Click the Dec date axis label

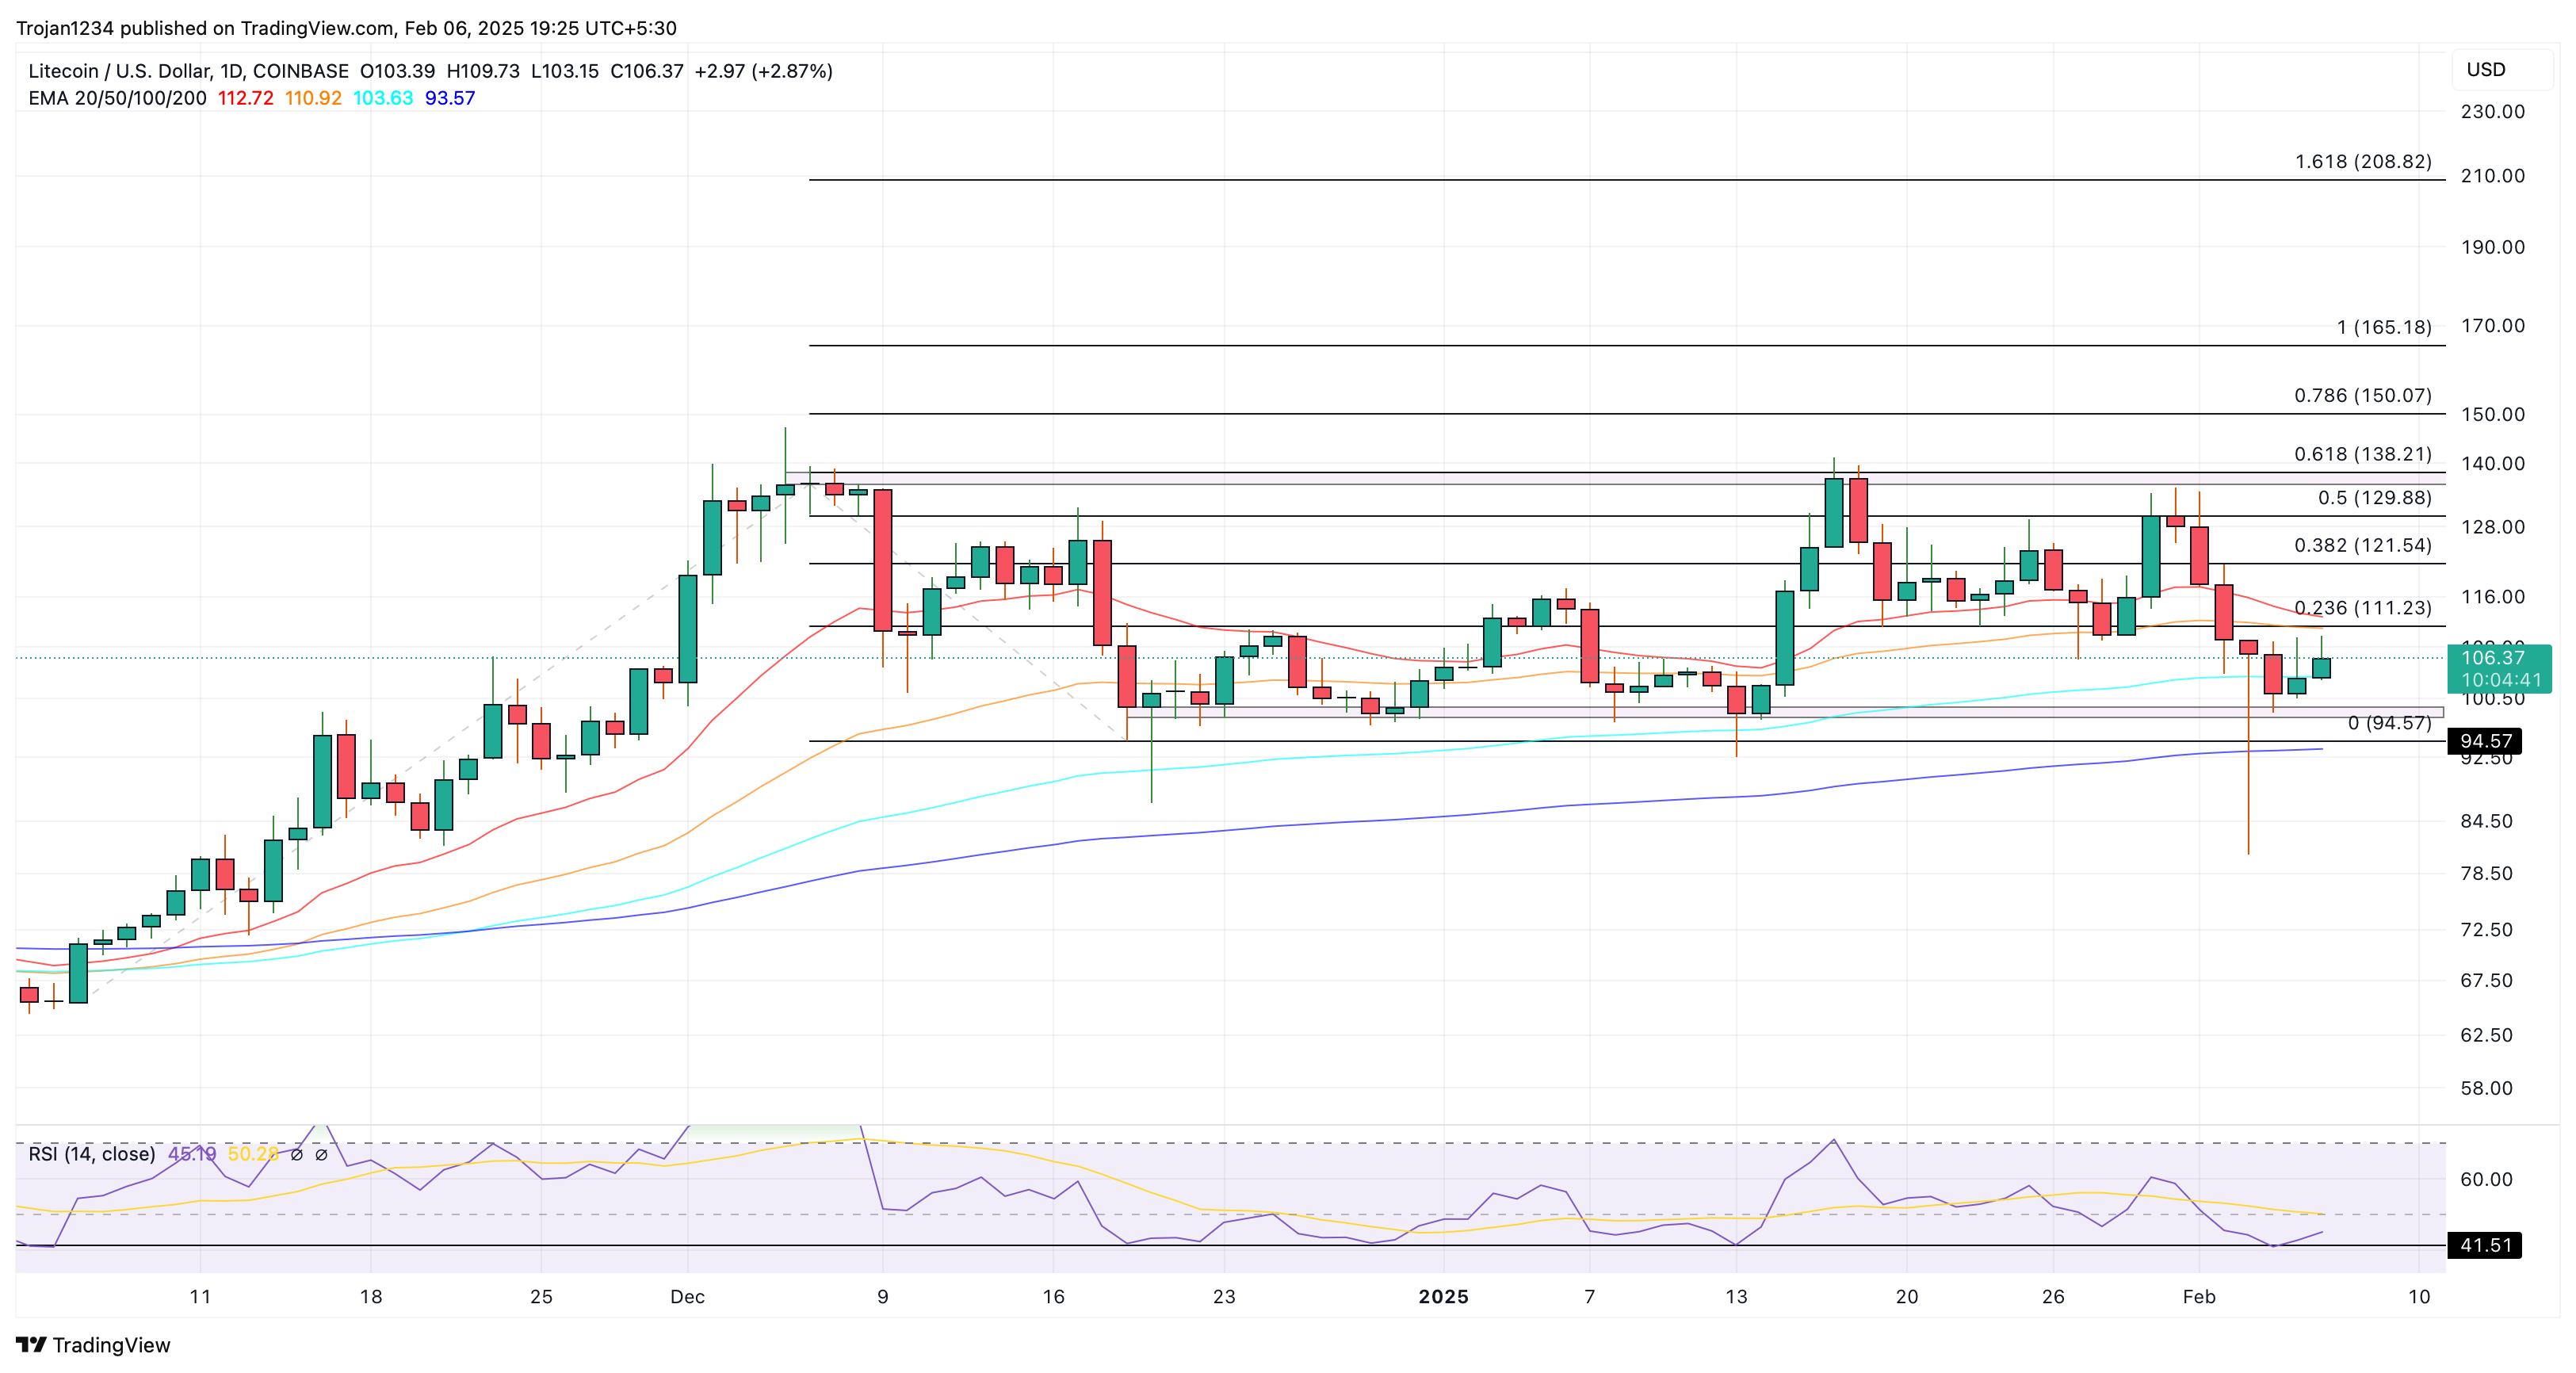688,1297
